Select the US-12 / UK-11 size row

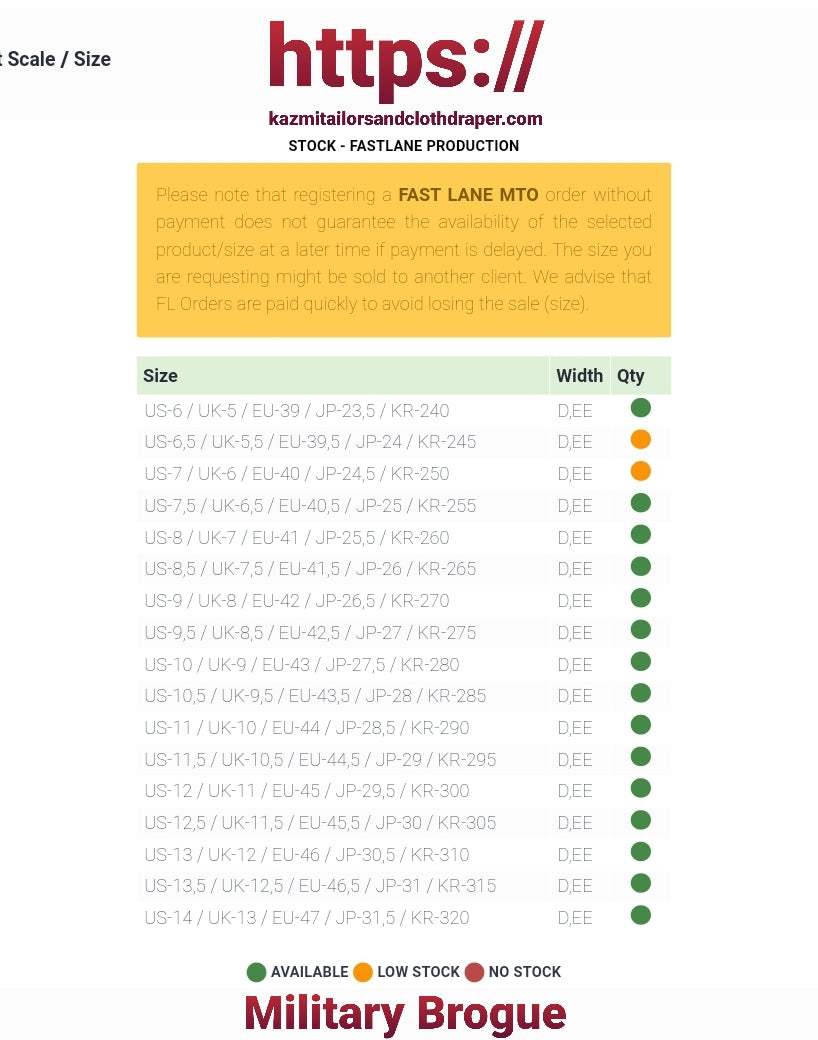[307, 791]
